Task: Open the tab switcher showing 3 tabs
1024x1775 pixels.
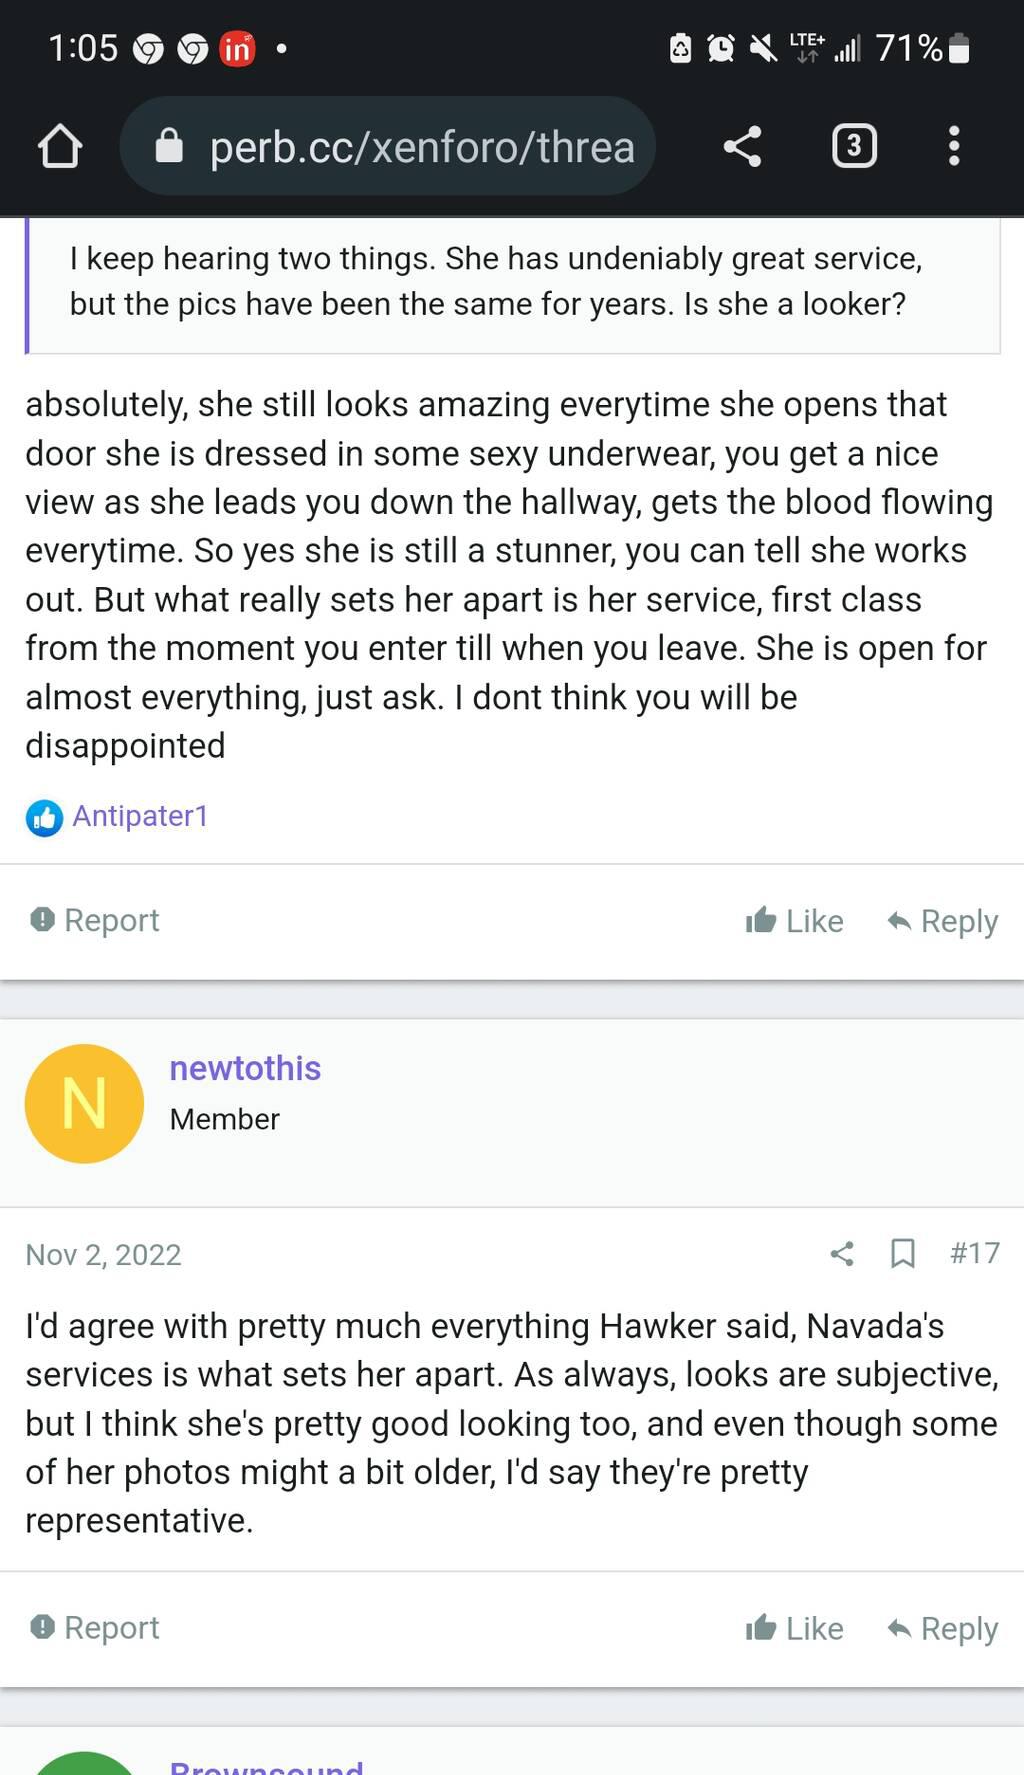Action: (853, 147)
